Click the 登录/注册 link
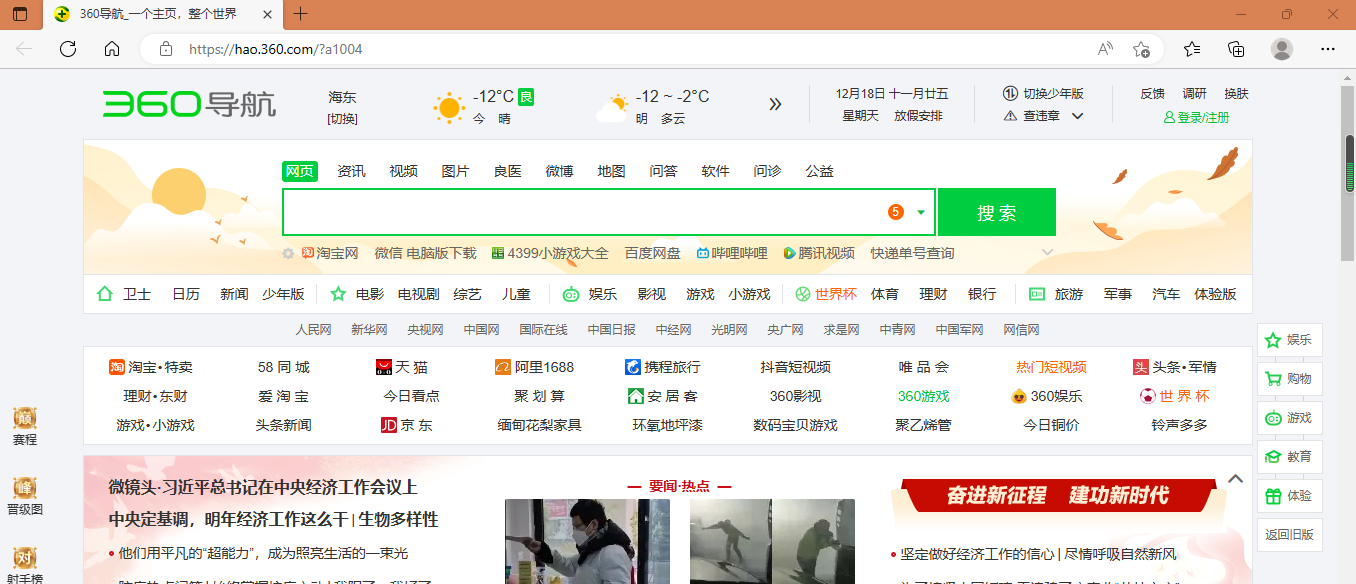Screen dimensions: 1356x584 (x=1196, y=117)
